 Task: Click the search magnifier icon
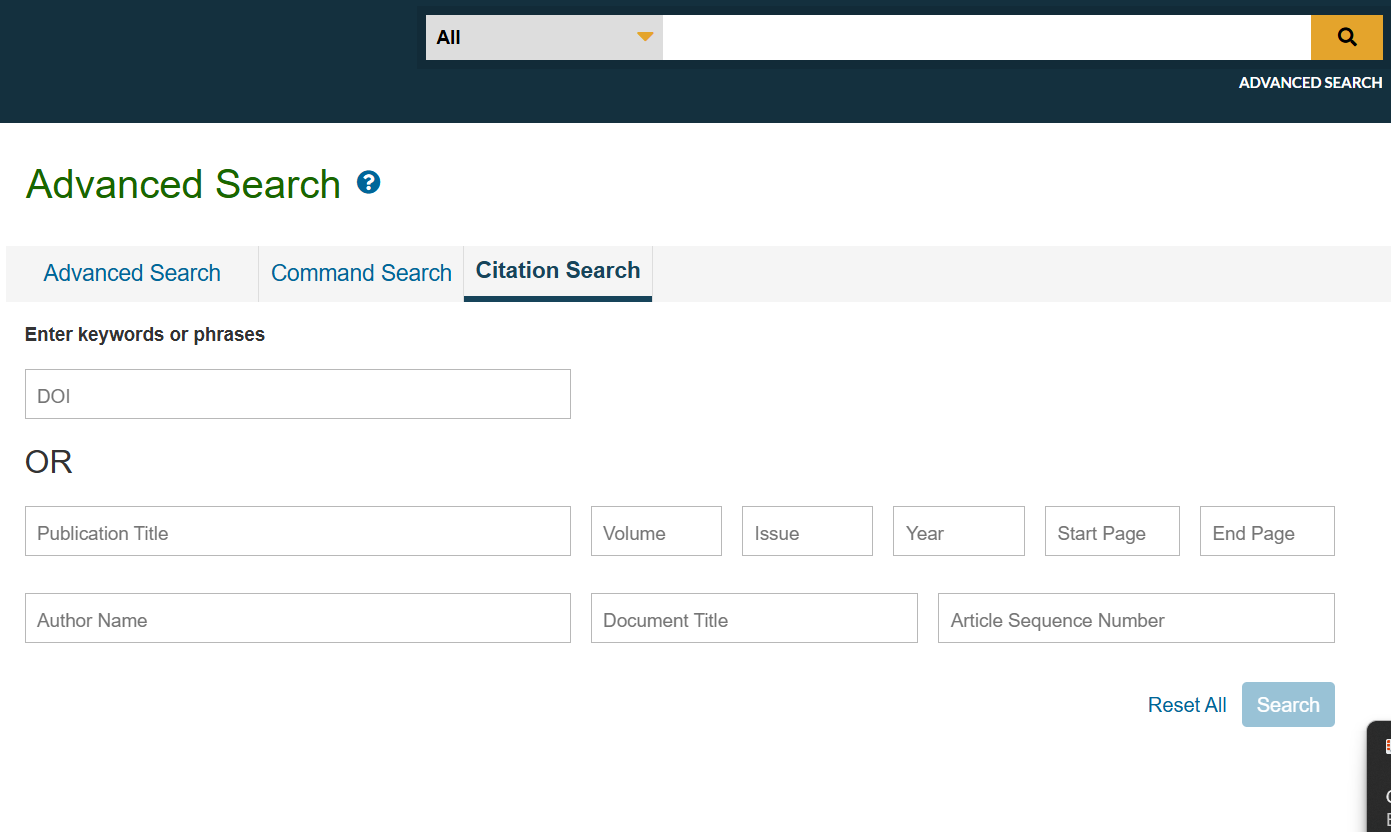pos(1346,37)
